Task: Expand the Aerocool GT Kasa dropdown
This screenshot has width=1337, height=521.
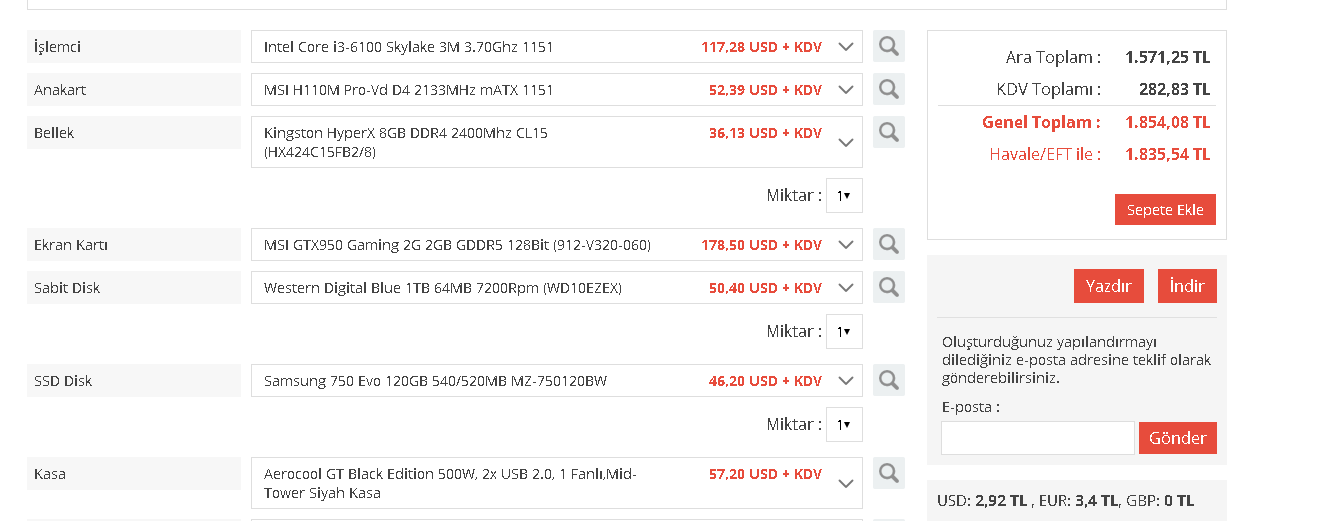Action: point(846,483)
